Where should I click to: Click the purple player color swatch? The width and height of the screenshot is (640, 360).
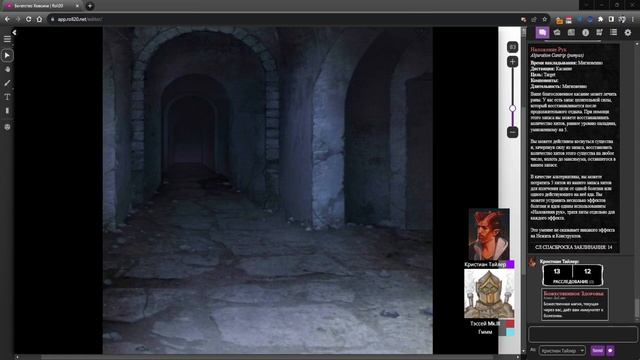(x=510, y=264)
